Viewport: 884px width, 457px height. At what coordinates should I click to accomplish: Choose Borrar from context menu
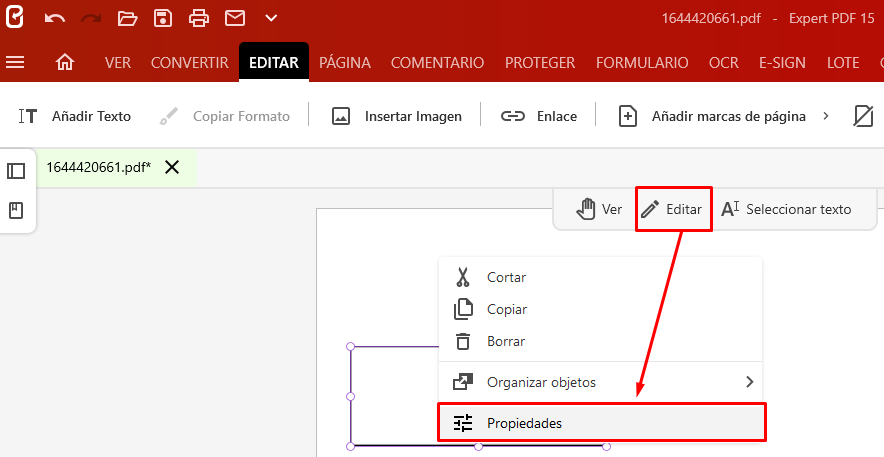[x=600, y=341]
